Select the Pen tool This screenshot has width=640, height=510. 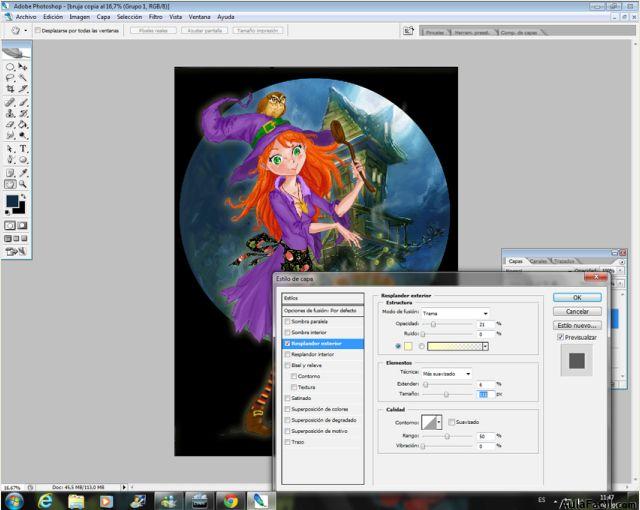click(x=10, y=160)
